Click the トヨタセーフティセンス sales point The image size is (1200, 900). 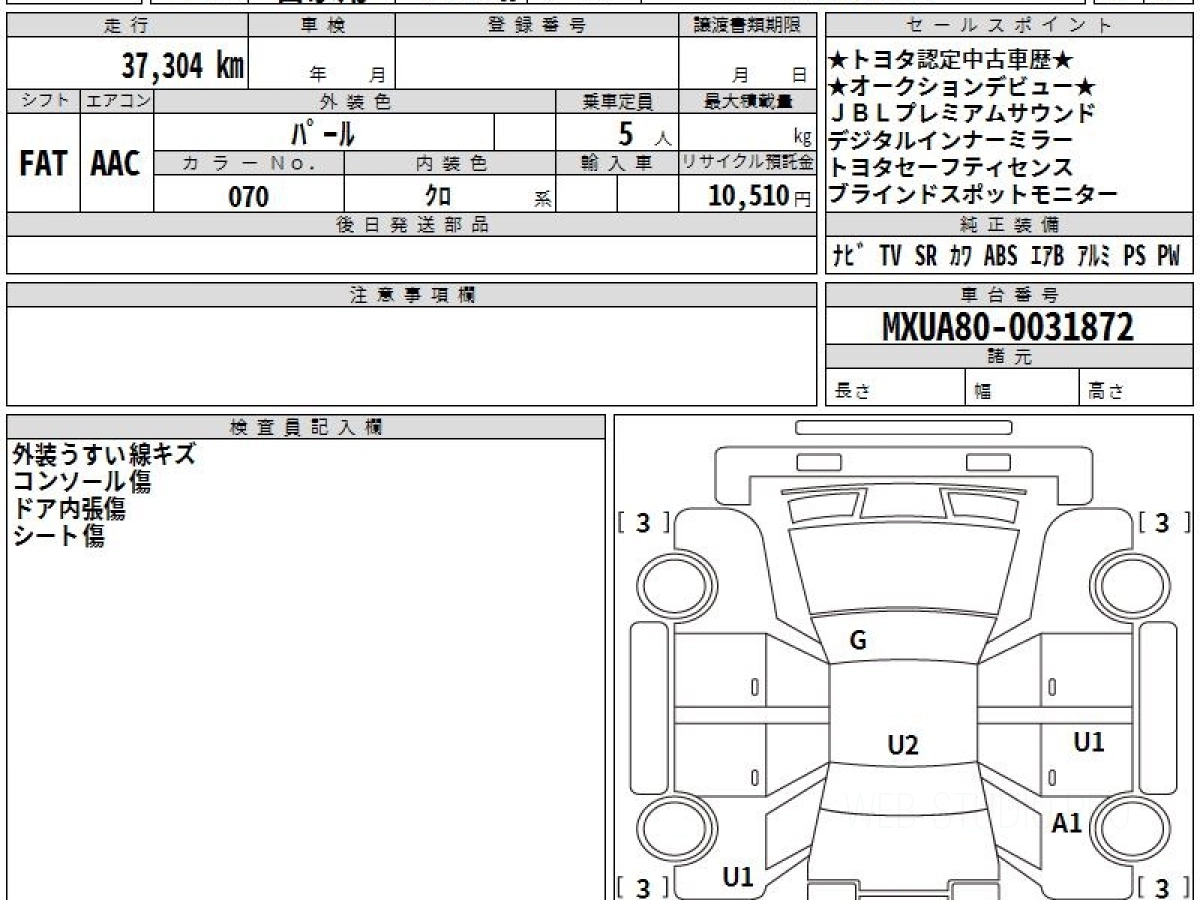click(950, 168)
